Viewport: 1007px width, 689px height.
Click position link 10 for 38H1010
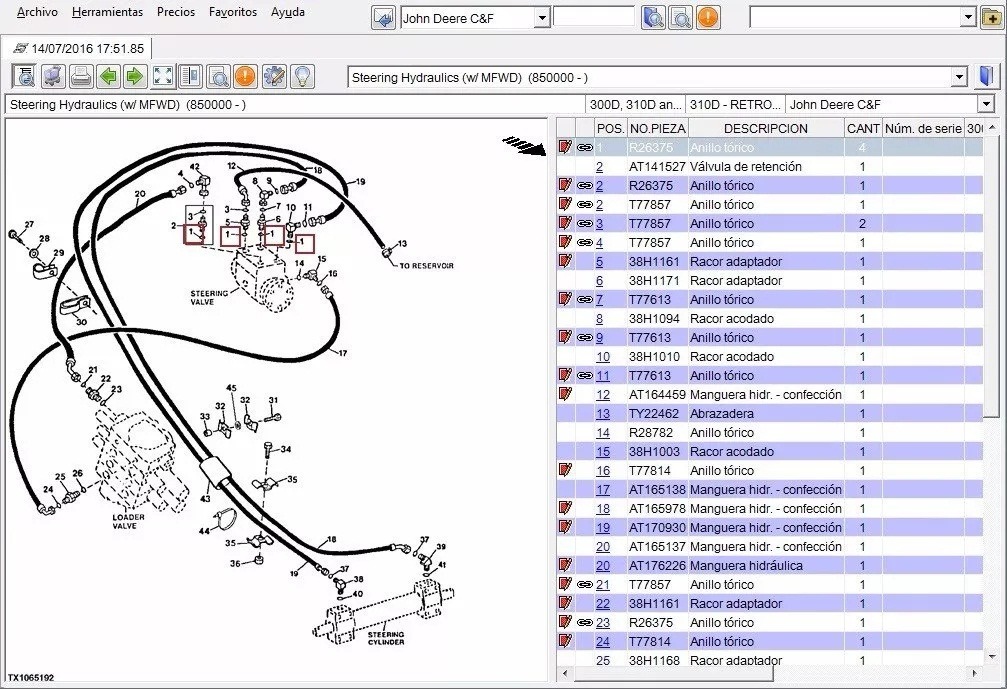602,356
